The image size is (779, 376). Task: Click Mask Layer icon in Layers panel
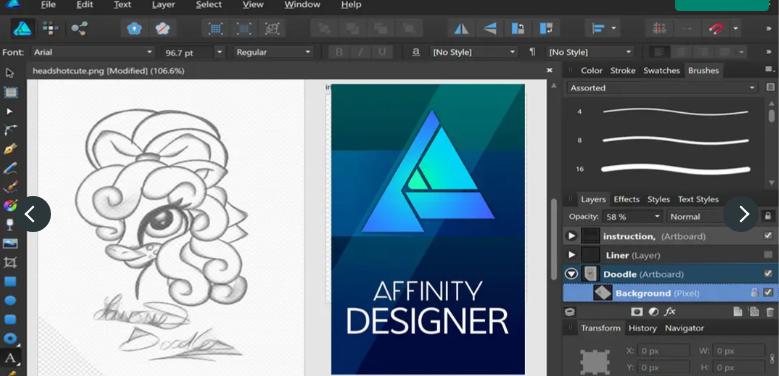(x=636, y=312)
